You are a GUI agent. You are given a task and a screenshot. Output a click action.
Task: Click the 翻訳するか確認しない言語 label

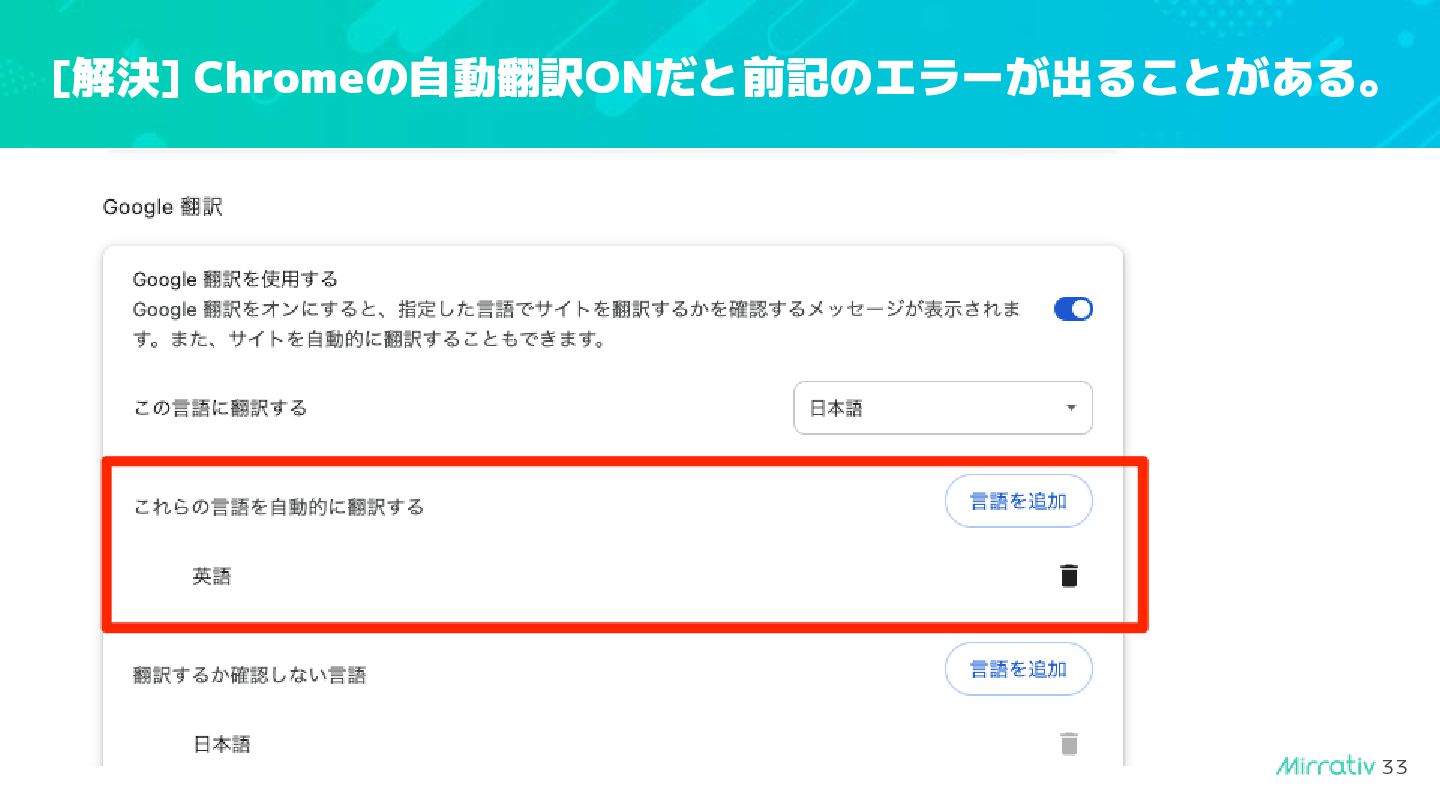250,675
